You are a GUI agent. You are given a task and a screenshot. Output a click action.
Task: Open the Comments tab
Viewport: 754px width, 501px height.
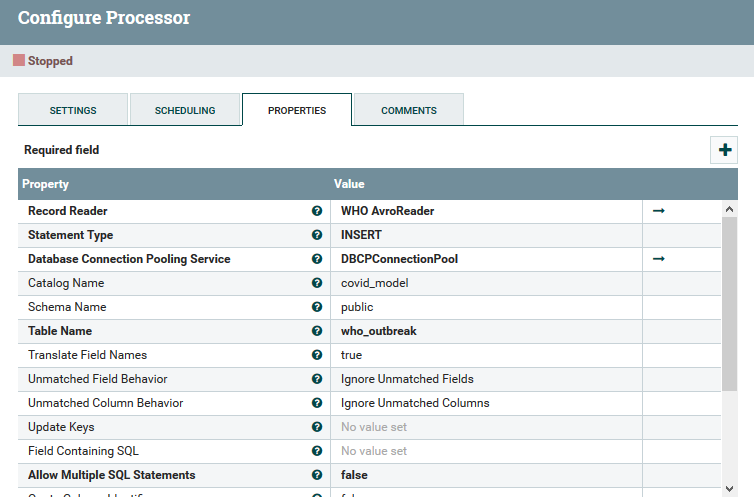tap(408, 110)
